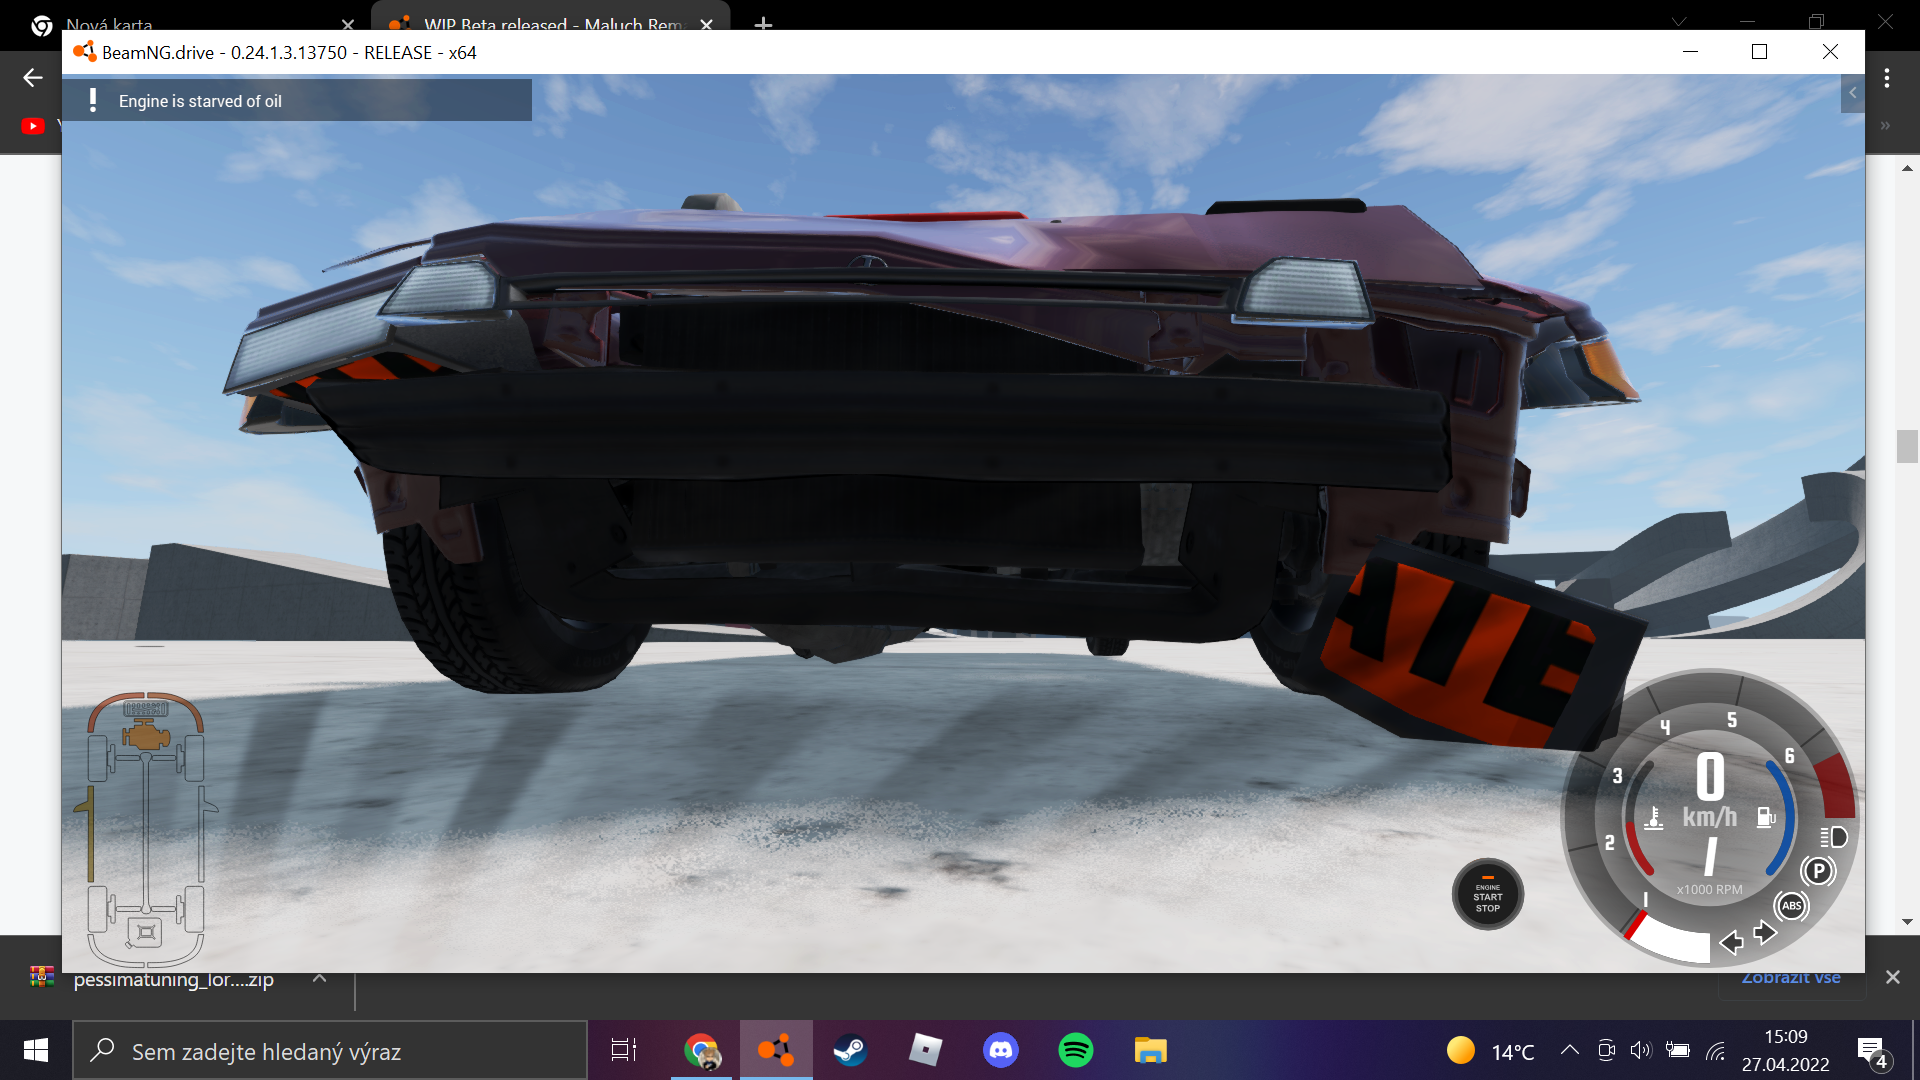This screenshot has width=1920, height=1080.
Task: Click the speed readout 0 km/h
Action: [1710, 791]
